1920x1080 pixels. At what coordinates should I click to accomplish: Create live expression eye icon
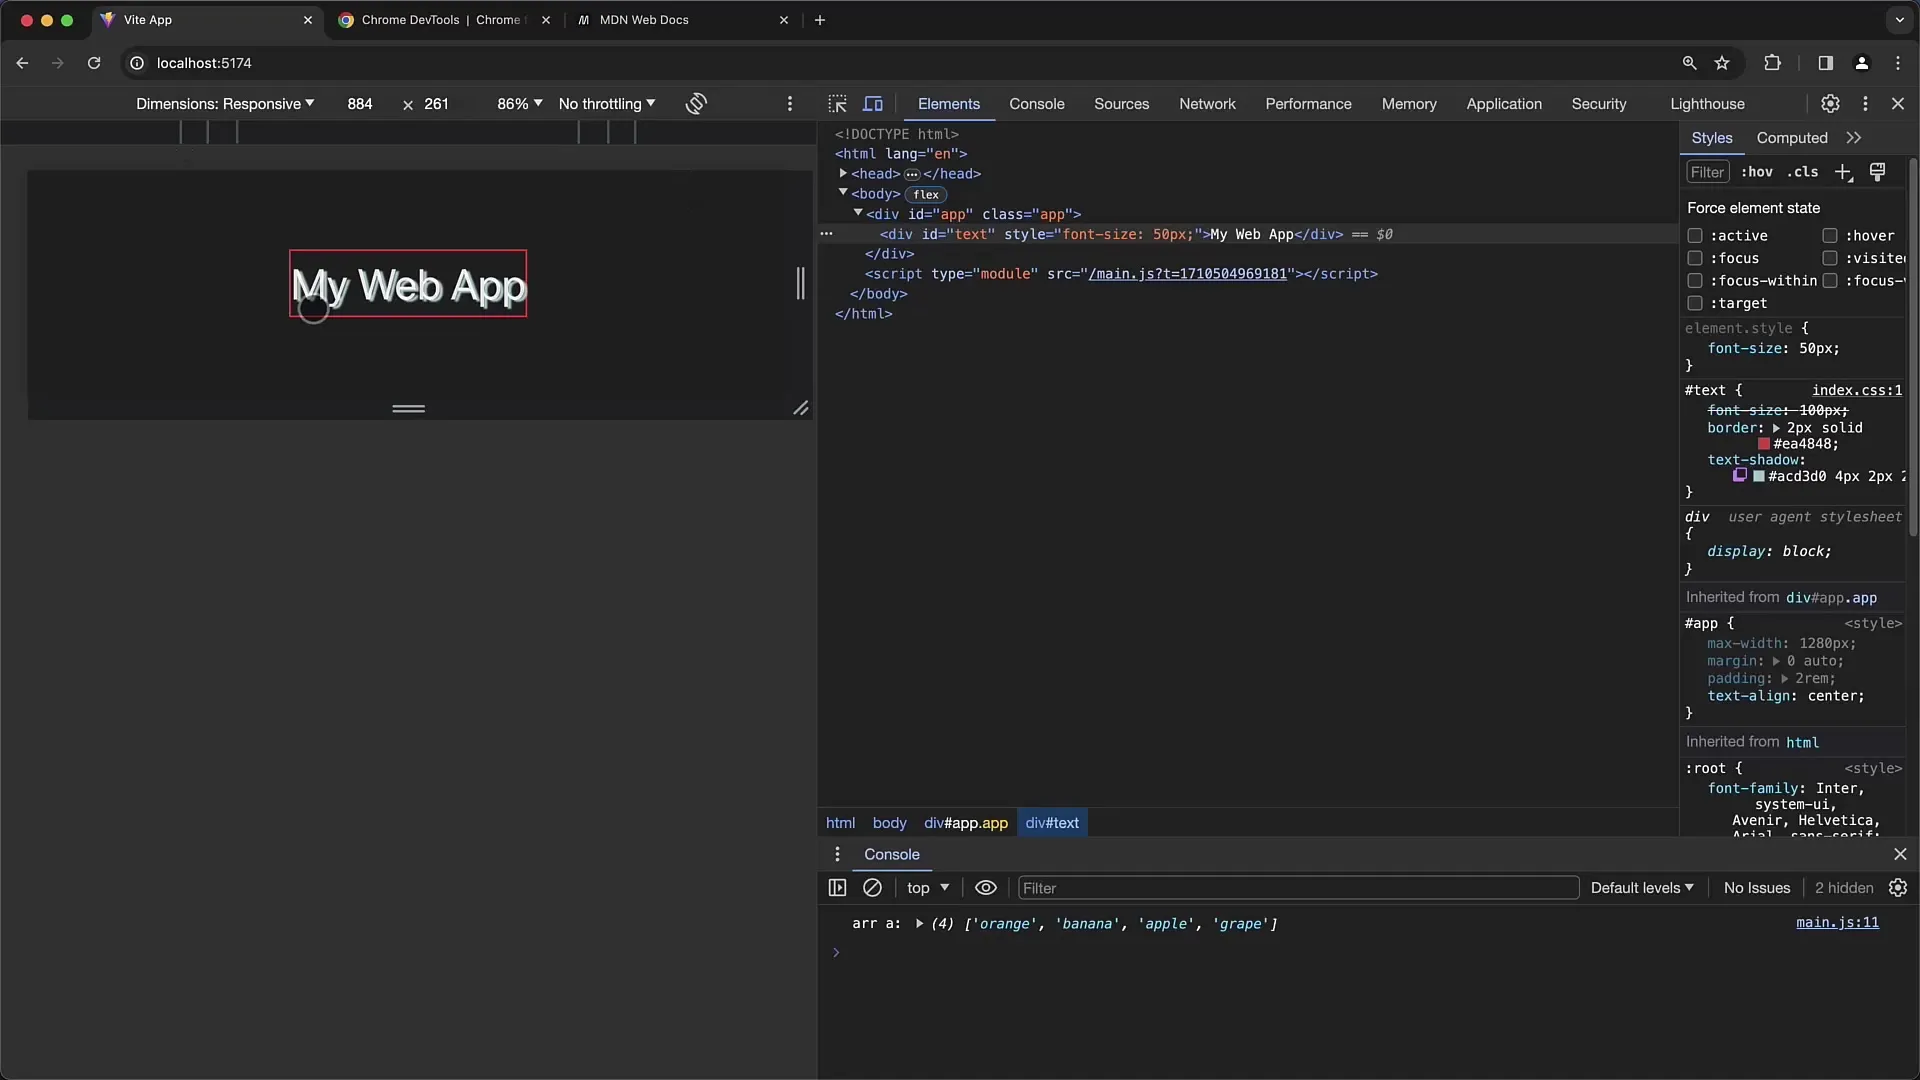986,888
